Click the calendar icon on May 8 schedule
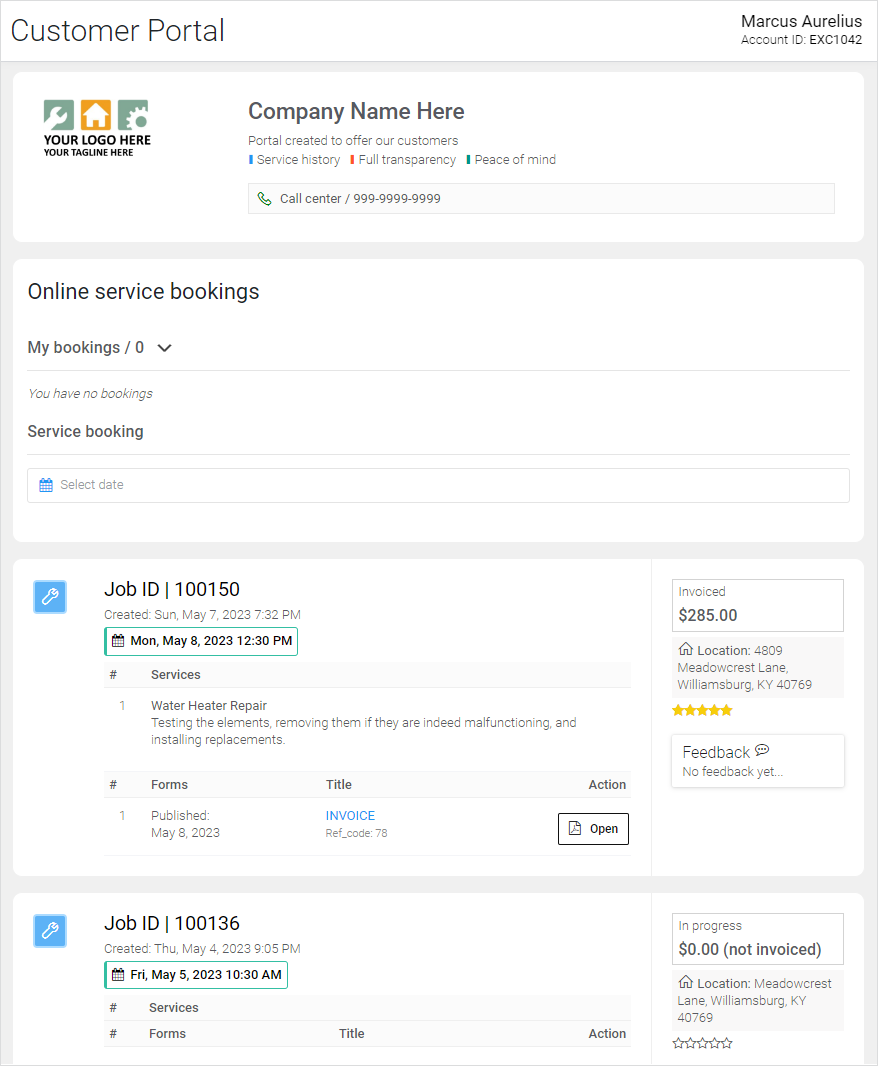Screen dimensions: 878x1066 118,641
